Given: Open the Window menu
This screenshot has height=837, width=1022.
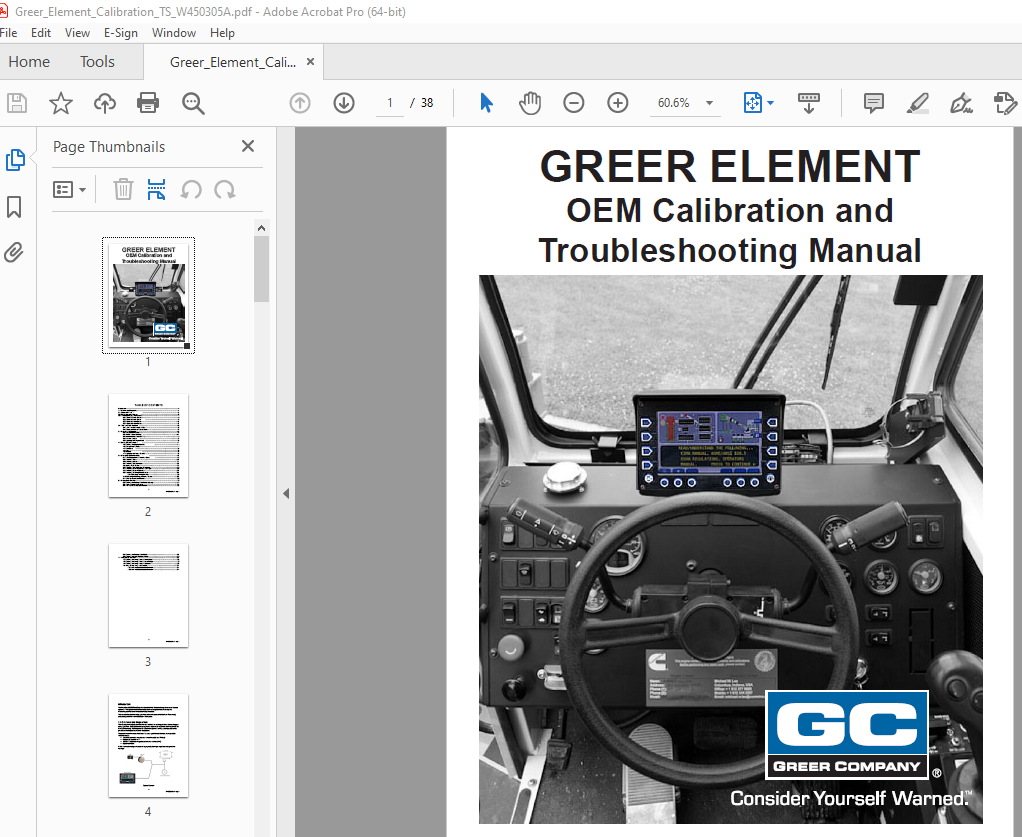Looking at the screenshot, I should click(173, 33).
